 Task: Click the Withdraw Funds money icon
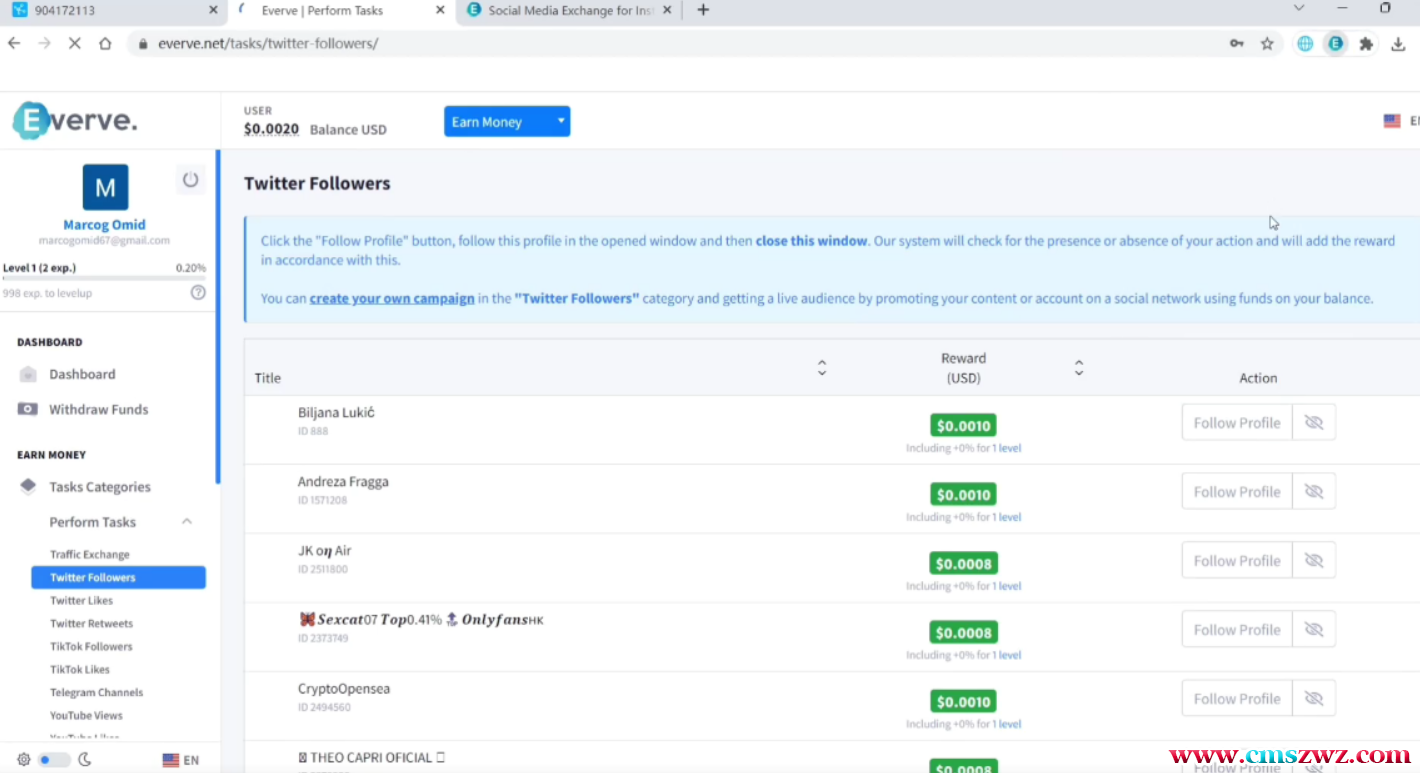click(x=28, y=409)
